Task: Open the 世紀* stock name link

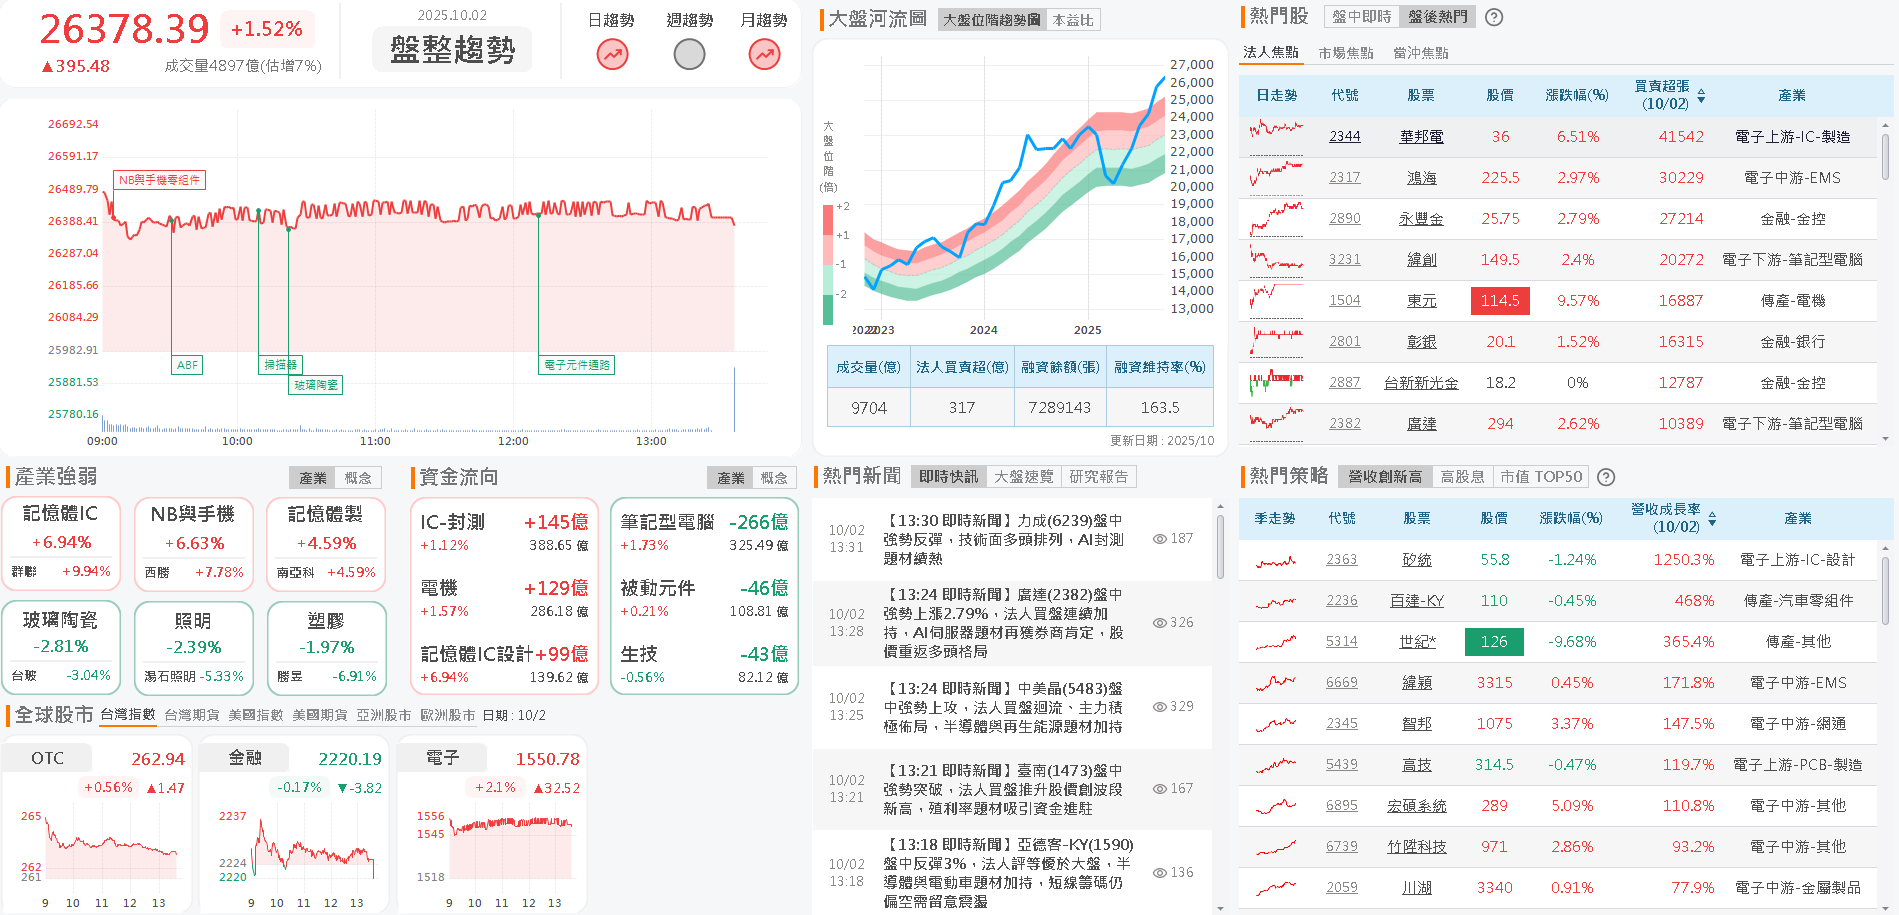Action: pos(1418,642)
